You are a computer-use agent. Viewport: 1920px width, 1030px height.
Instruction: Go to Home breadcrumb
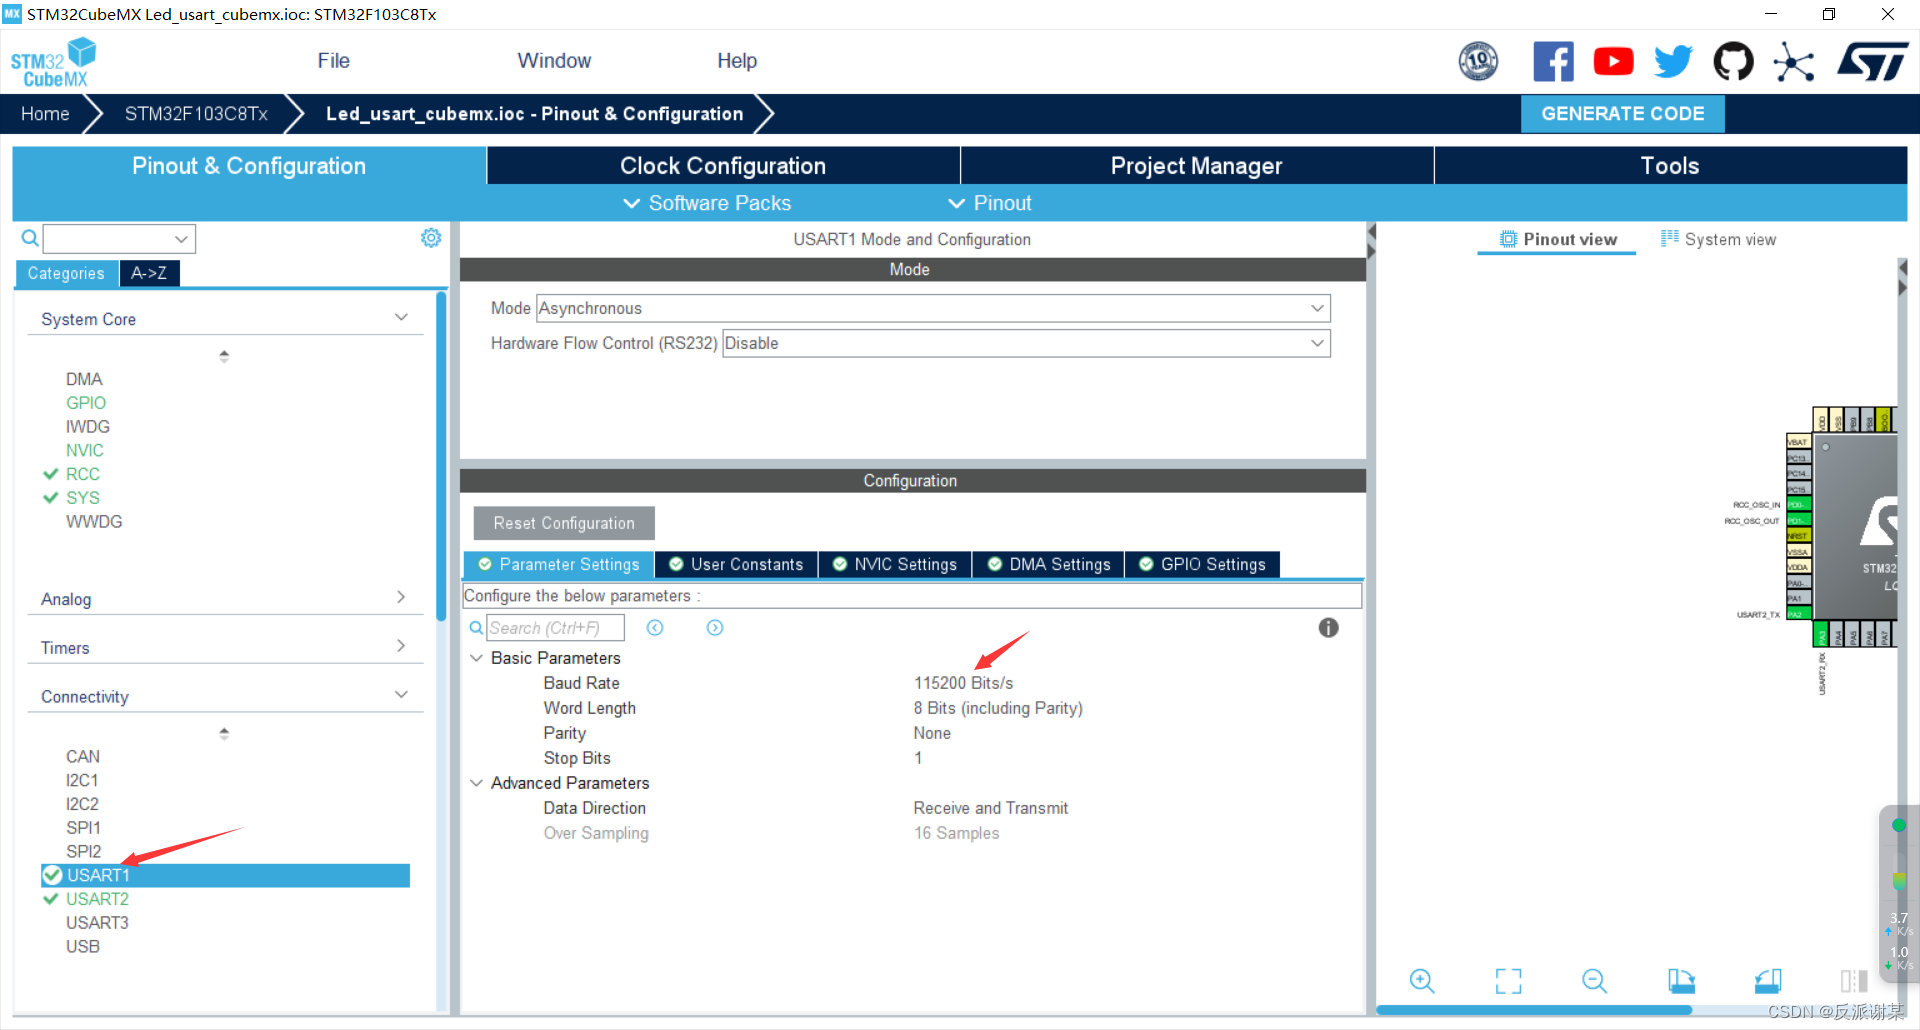tap(45, 114)
